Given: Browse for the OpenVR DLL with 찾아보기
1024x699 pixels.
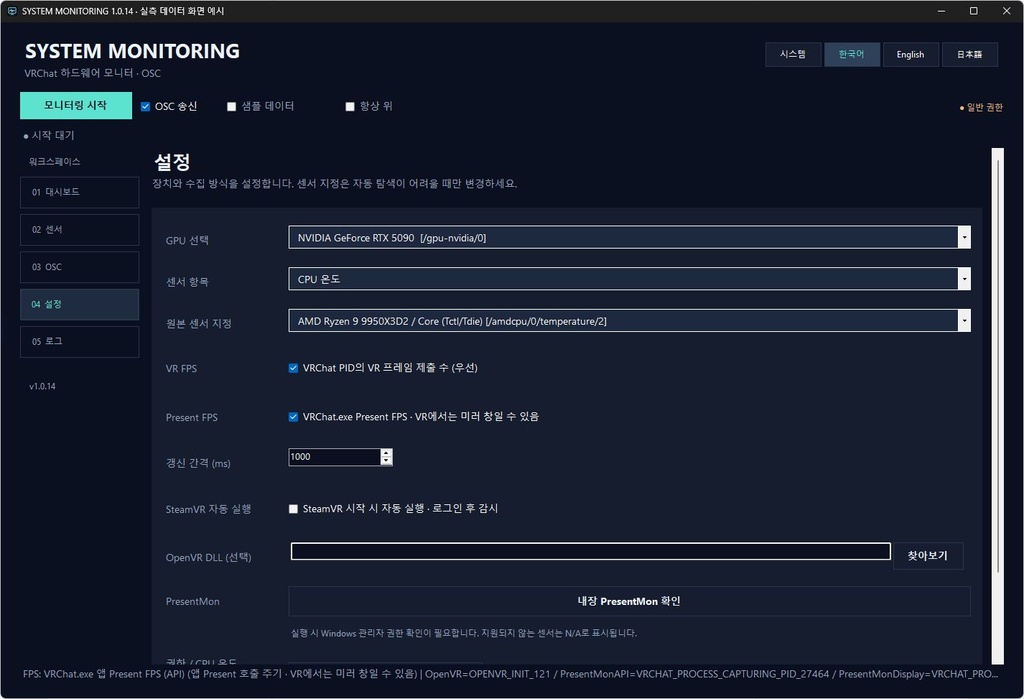Looking at the screenshot, I should 927,556.
